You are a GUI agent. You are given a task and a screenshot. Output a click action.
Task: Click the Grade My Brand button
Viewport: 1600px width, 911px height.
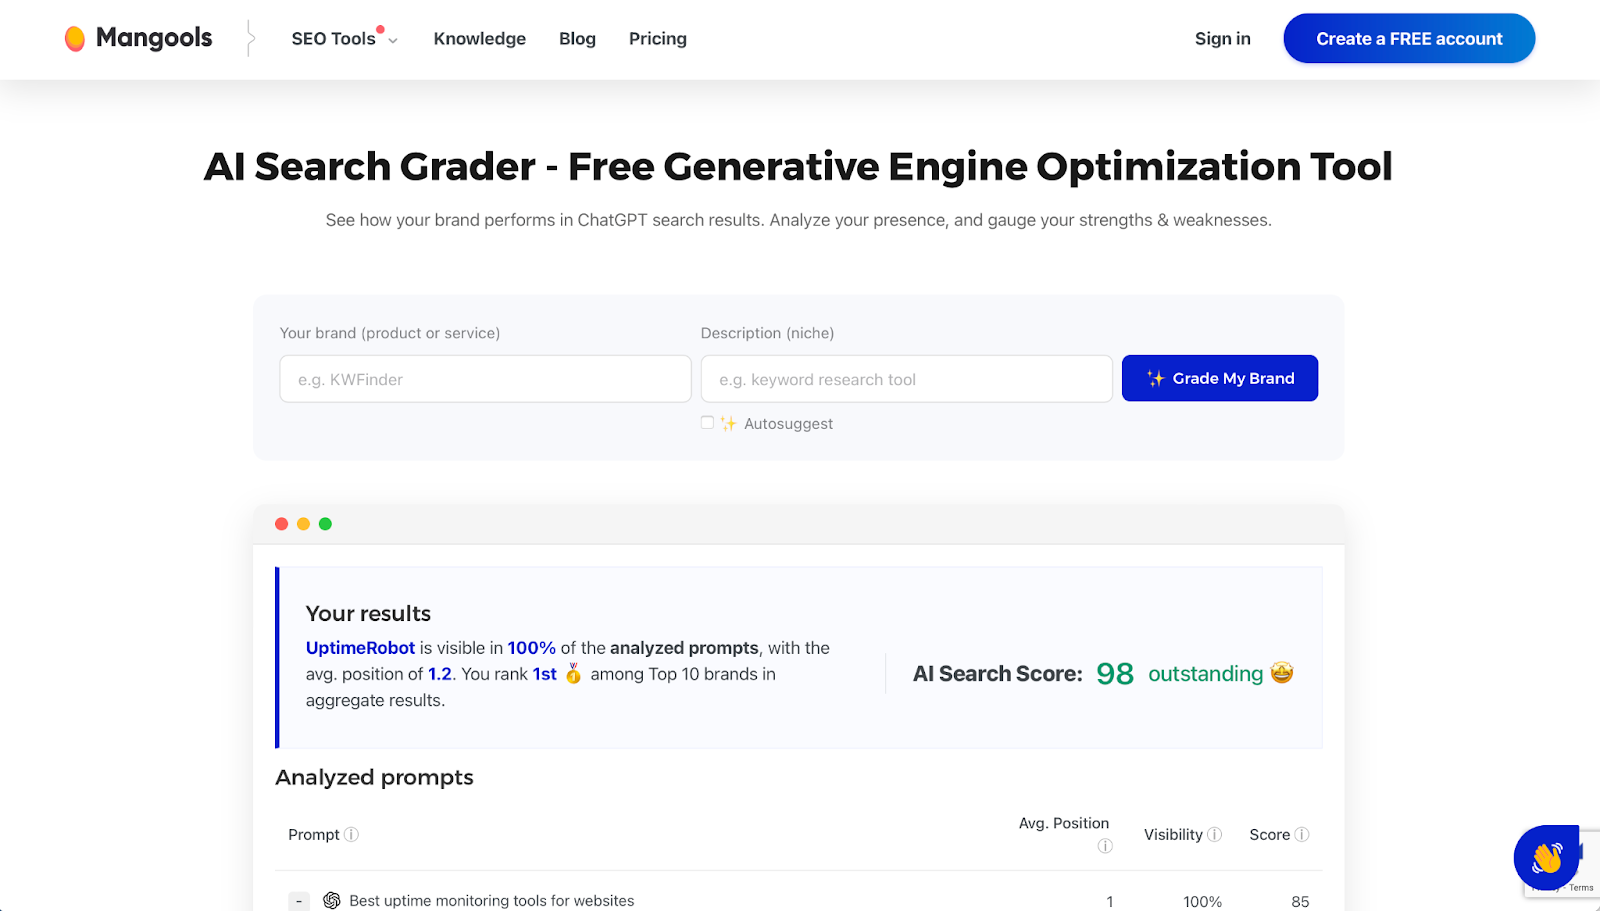(x=1219, y=378)
